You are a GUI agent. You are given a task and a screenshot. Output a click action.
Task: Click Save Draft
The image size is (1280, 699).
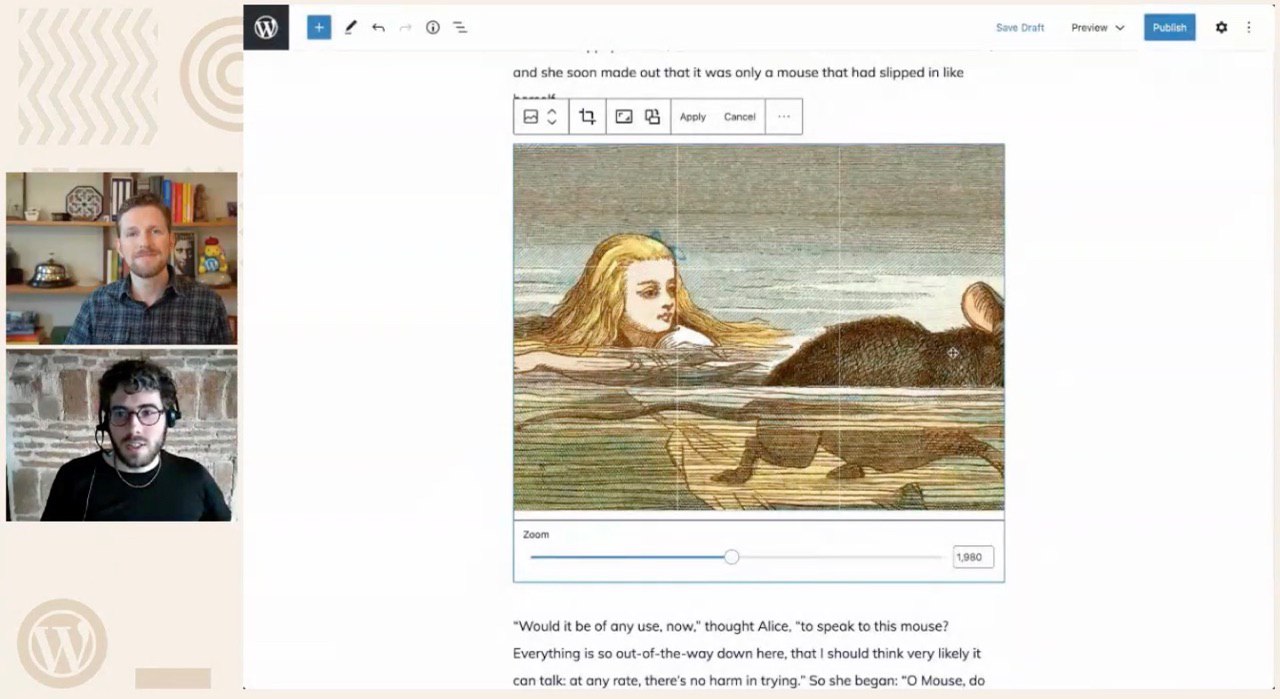point(1020,28)
